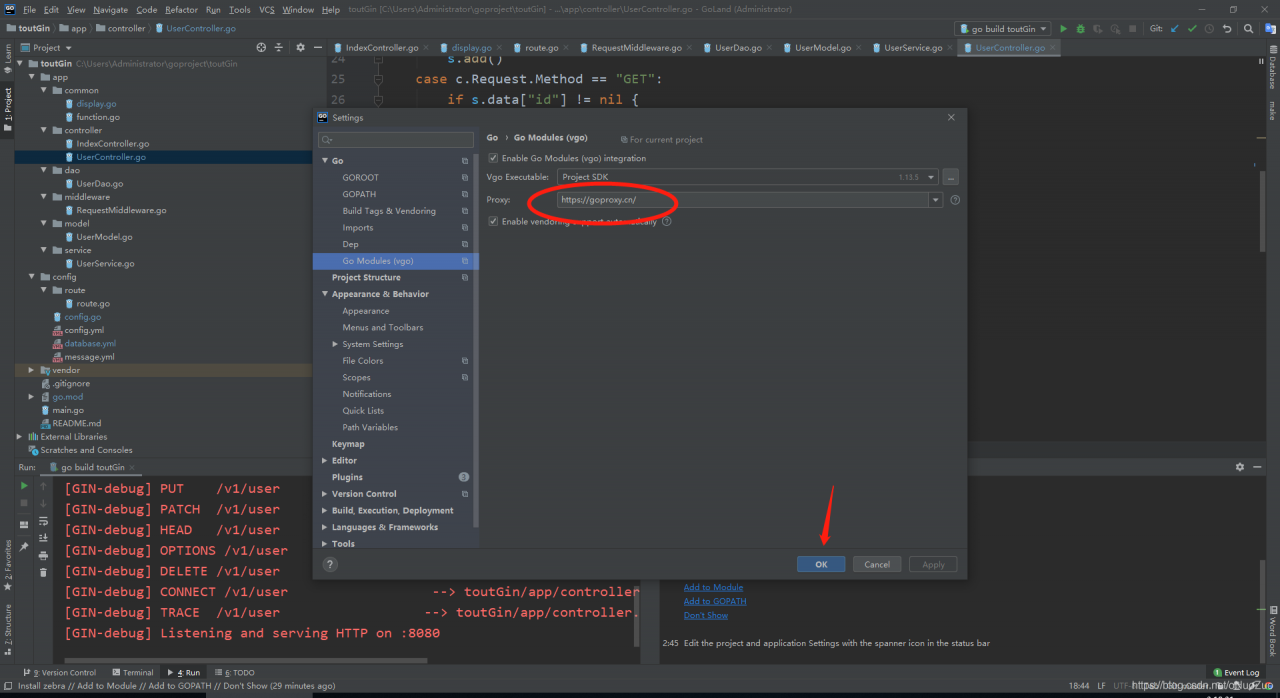Pin the Run tab
Image resolution: width=1280 pixels, height=698 pixels.
click(x=24, y=546)
